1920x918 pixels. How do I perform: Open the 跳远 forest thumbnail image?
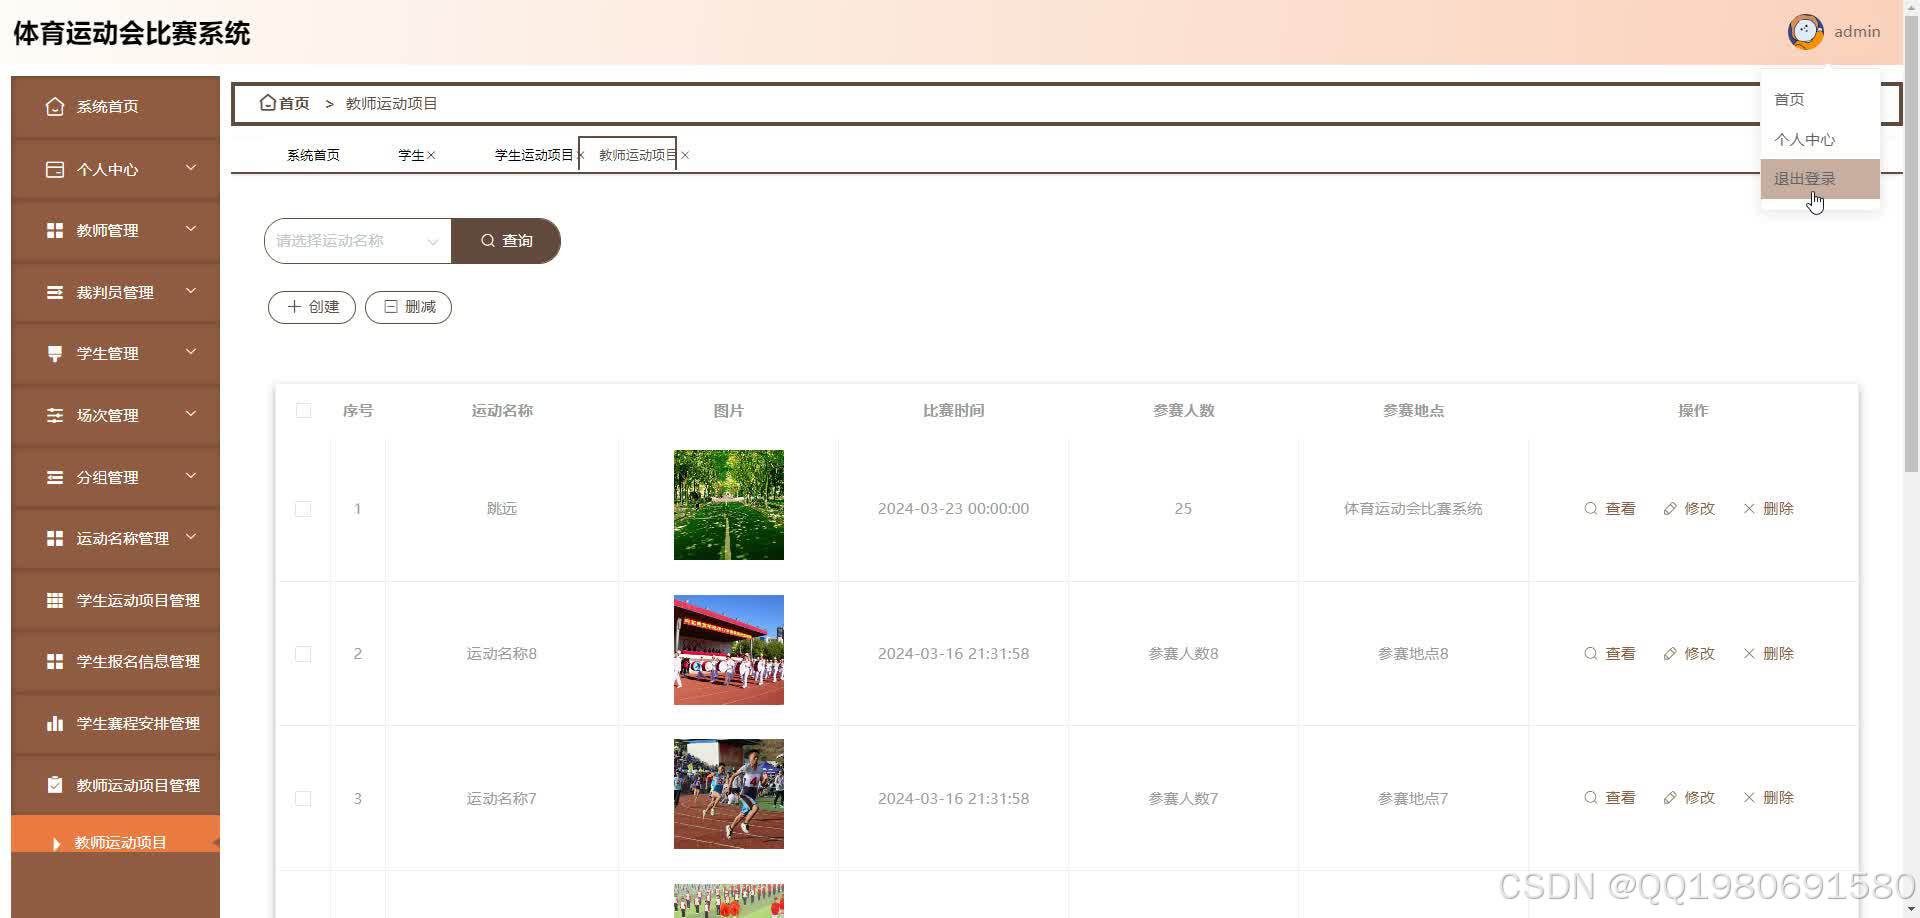pos(729,505)
